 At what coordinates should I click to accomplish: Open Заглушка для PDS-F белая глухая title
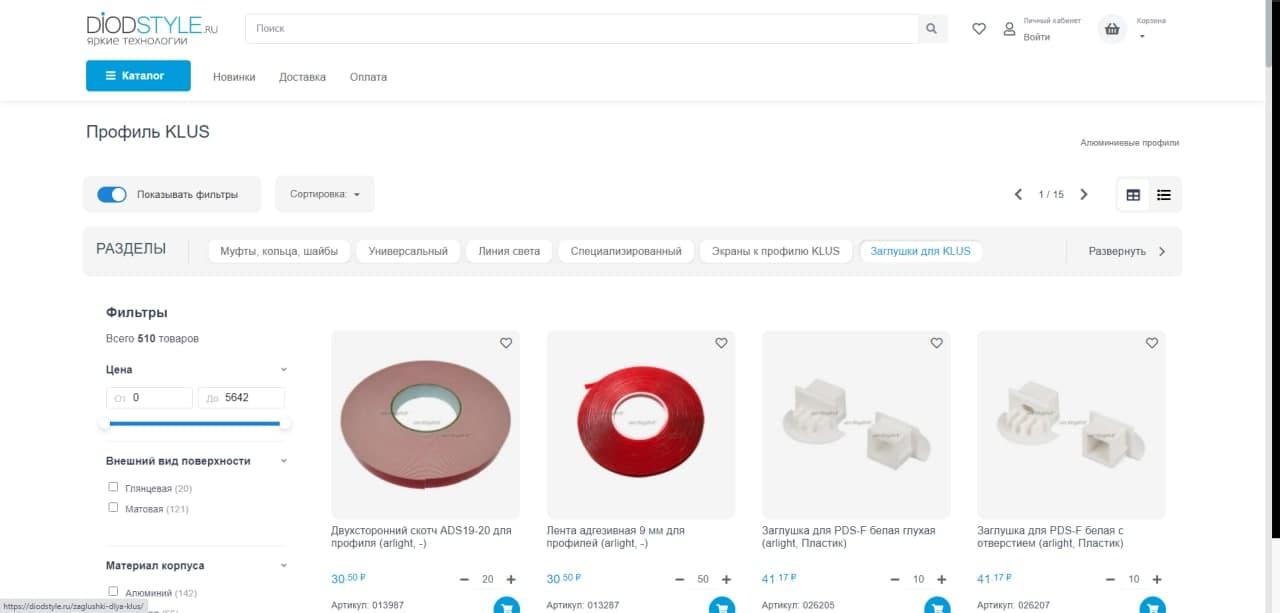click(849, 537)
